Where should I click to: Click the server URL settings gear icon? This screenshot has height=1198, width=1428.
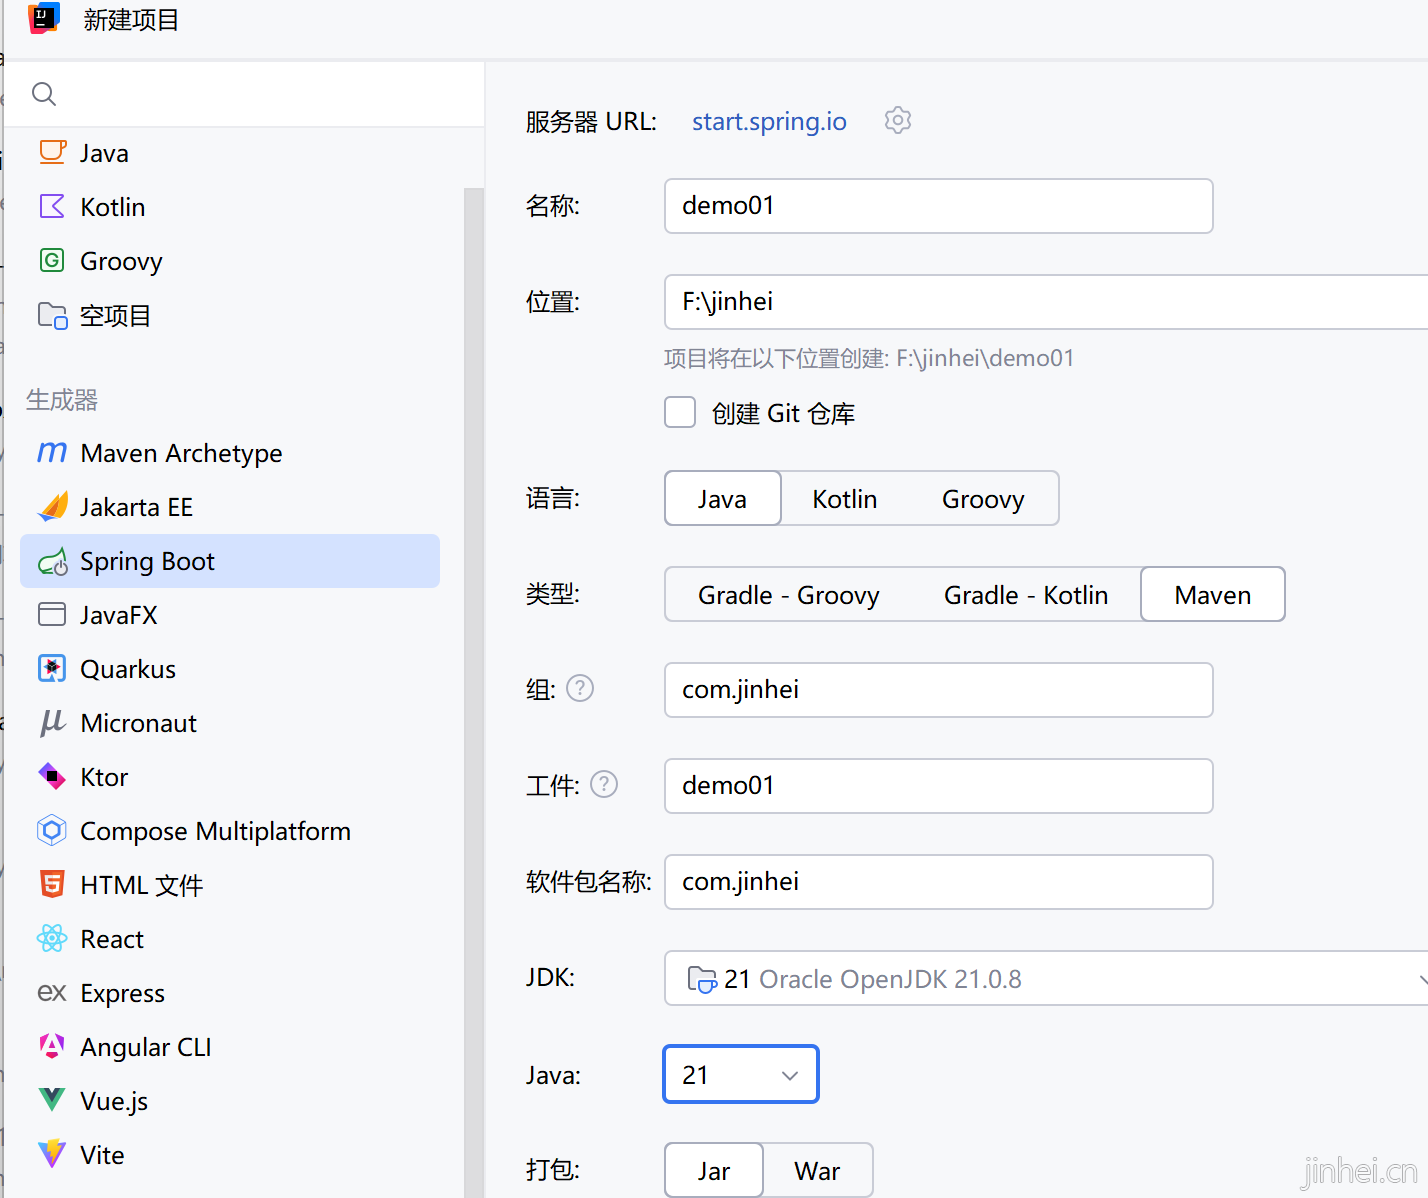pyautogui.click(x=897, y=121)
